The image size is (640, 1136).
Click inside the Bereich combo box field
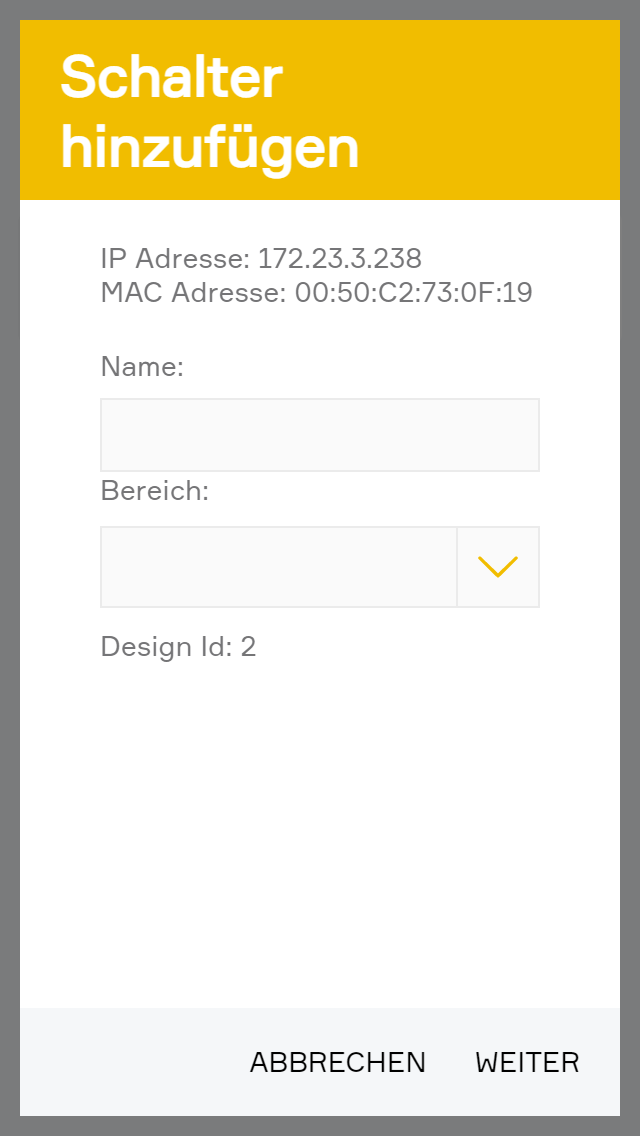(x=278, y=567)
